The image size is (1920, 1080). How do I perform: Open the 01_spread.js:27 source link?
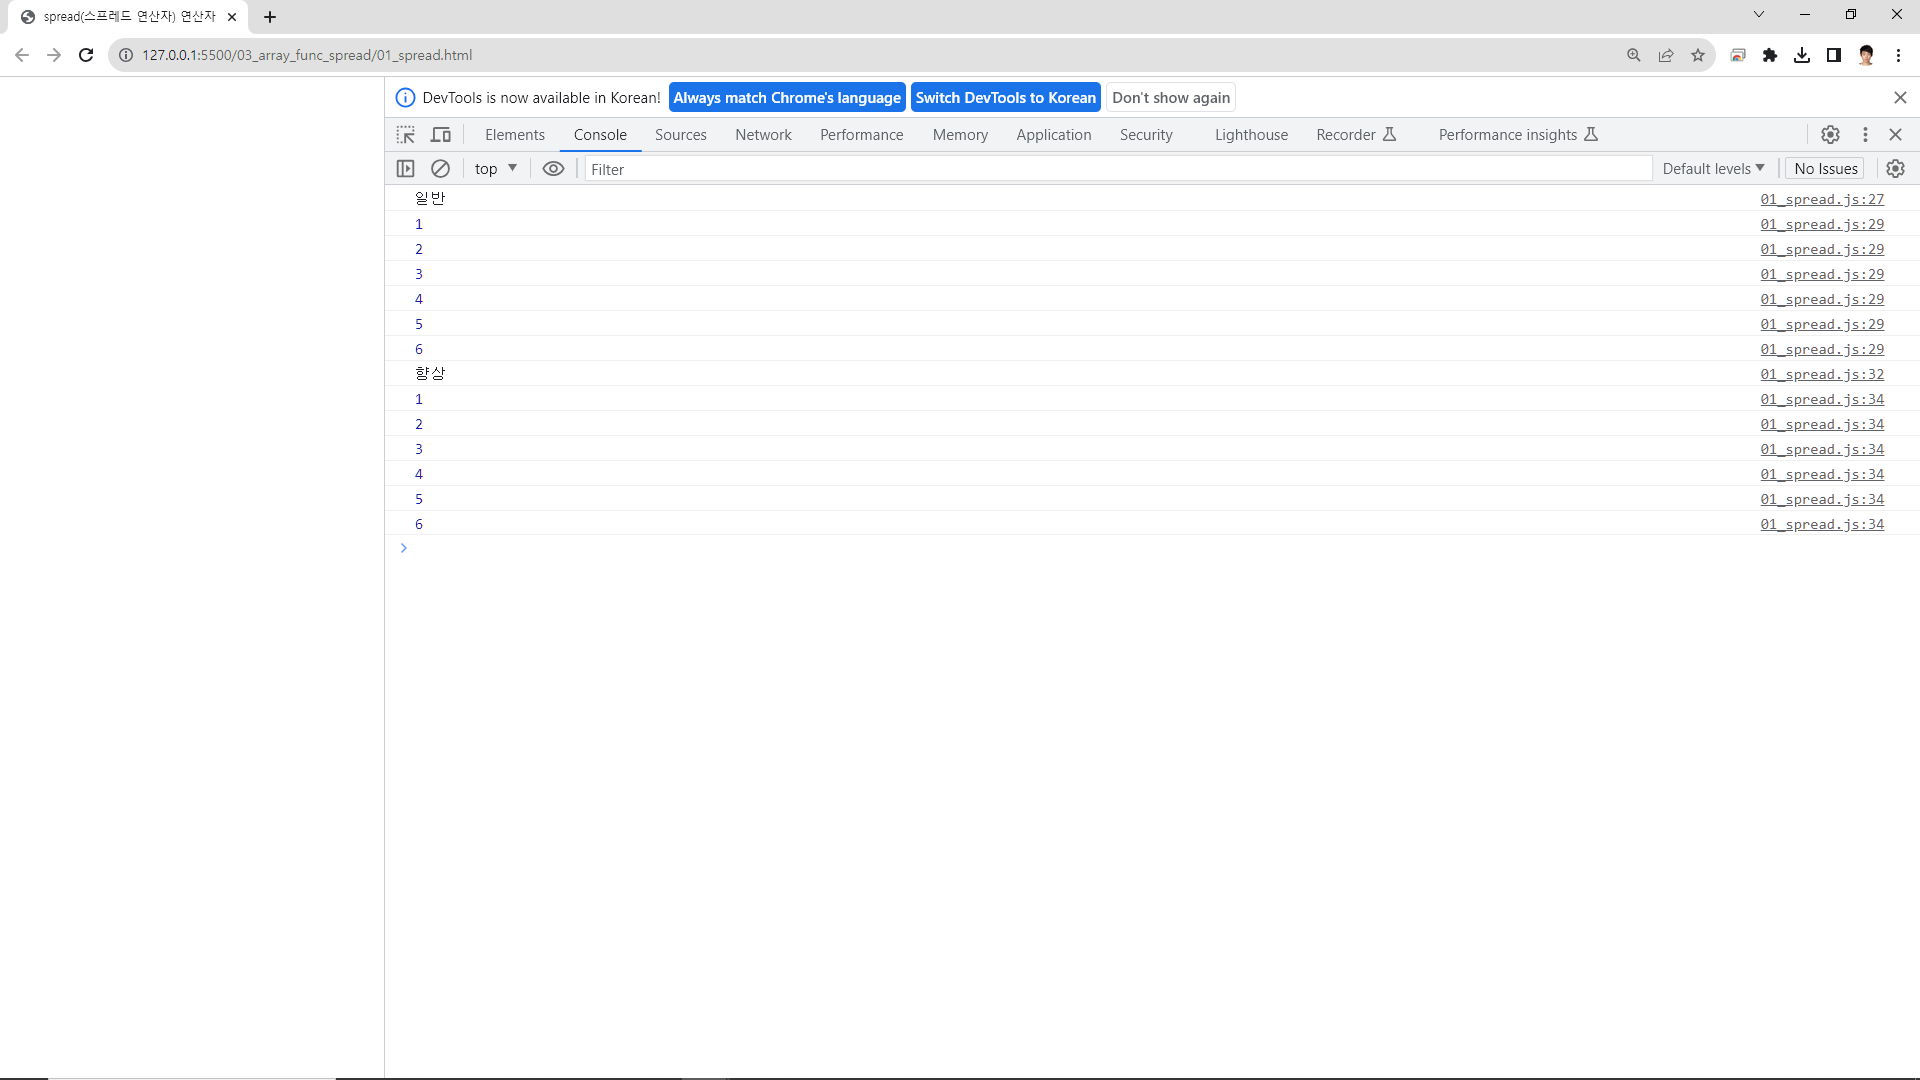pyautogui.click(x=1822, y=199)
